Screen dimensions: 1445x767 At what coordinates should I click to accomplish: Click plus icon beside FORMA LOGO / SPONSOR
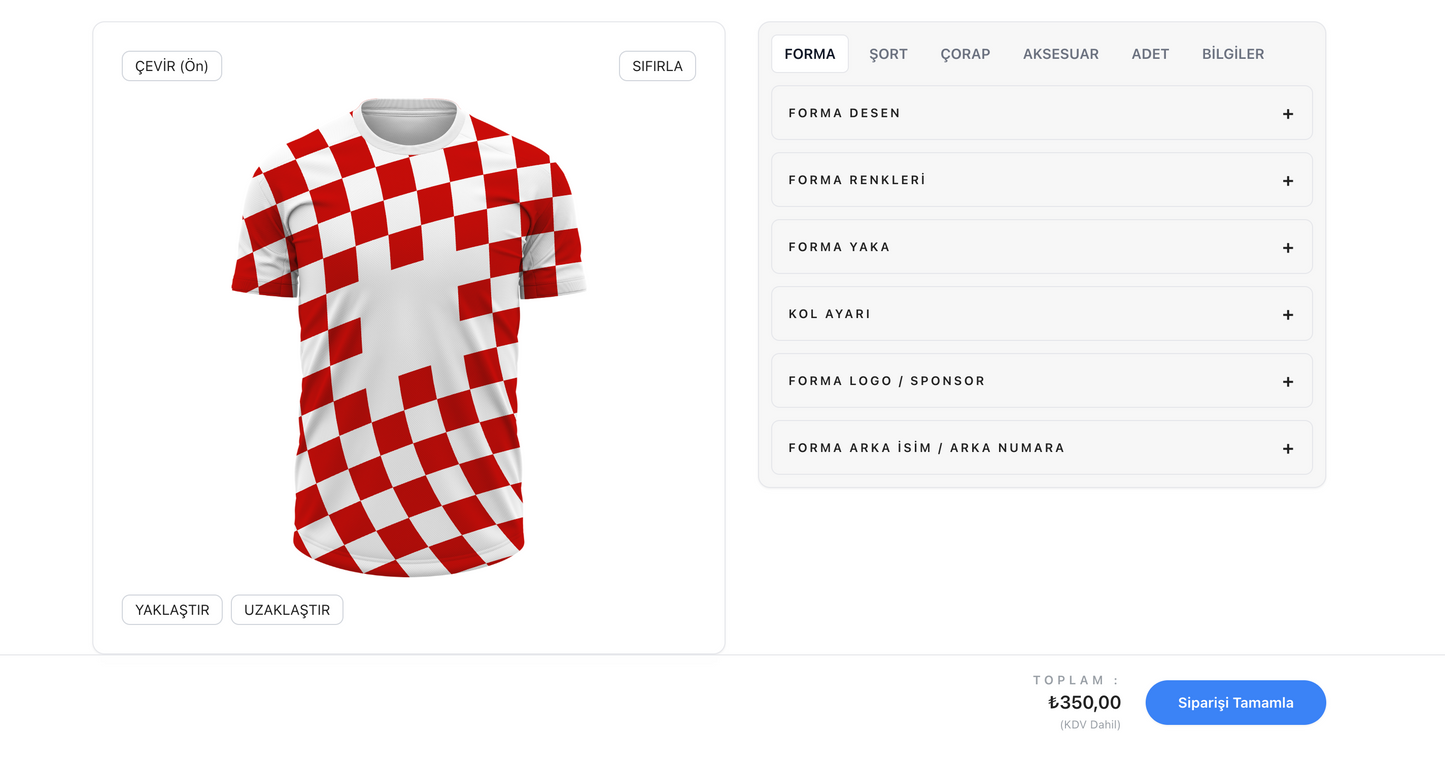click(x=1288, y=382)
